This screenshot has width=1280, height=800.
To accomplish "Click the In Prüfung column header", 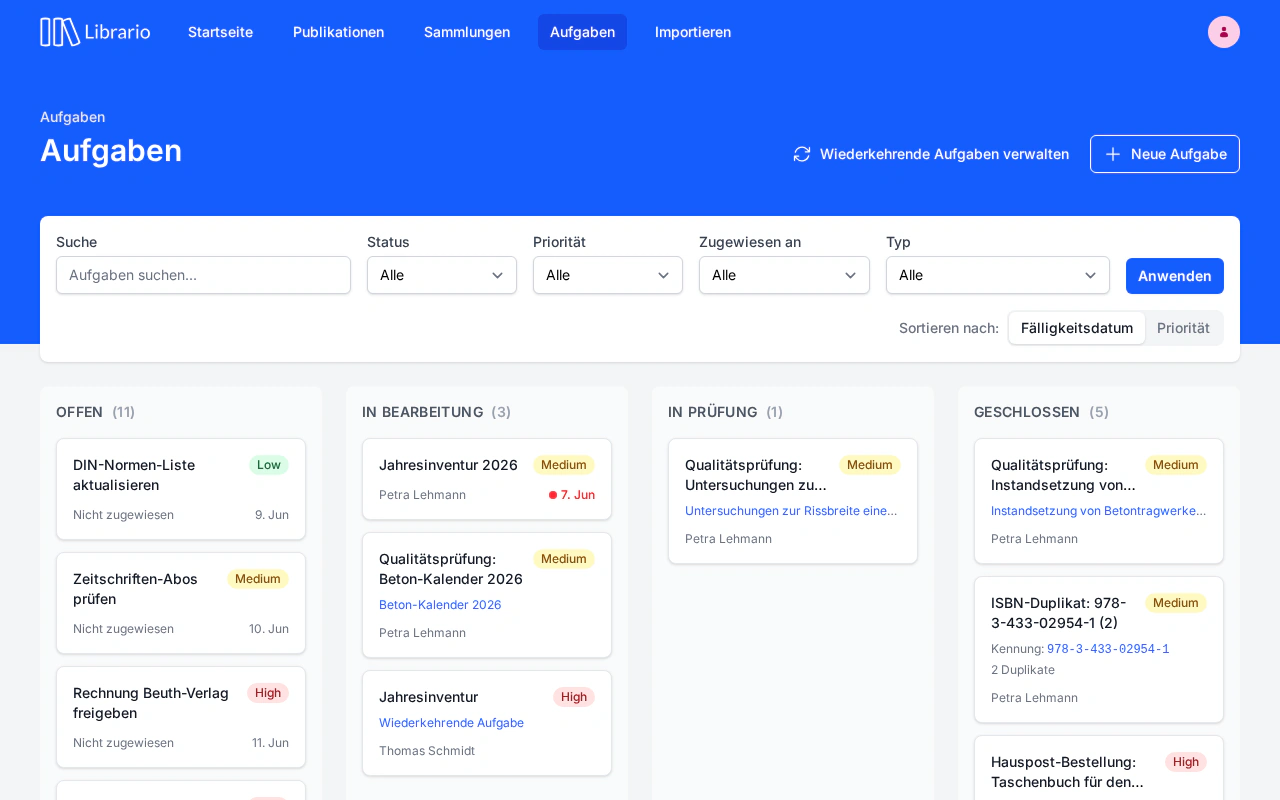I will coord(725,412).
